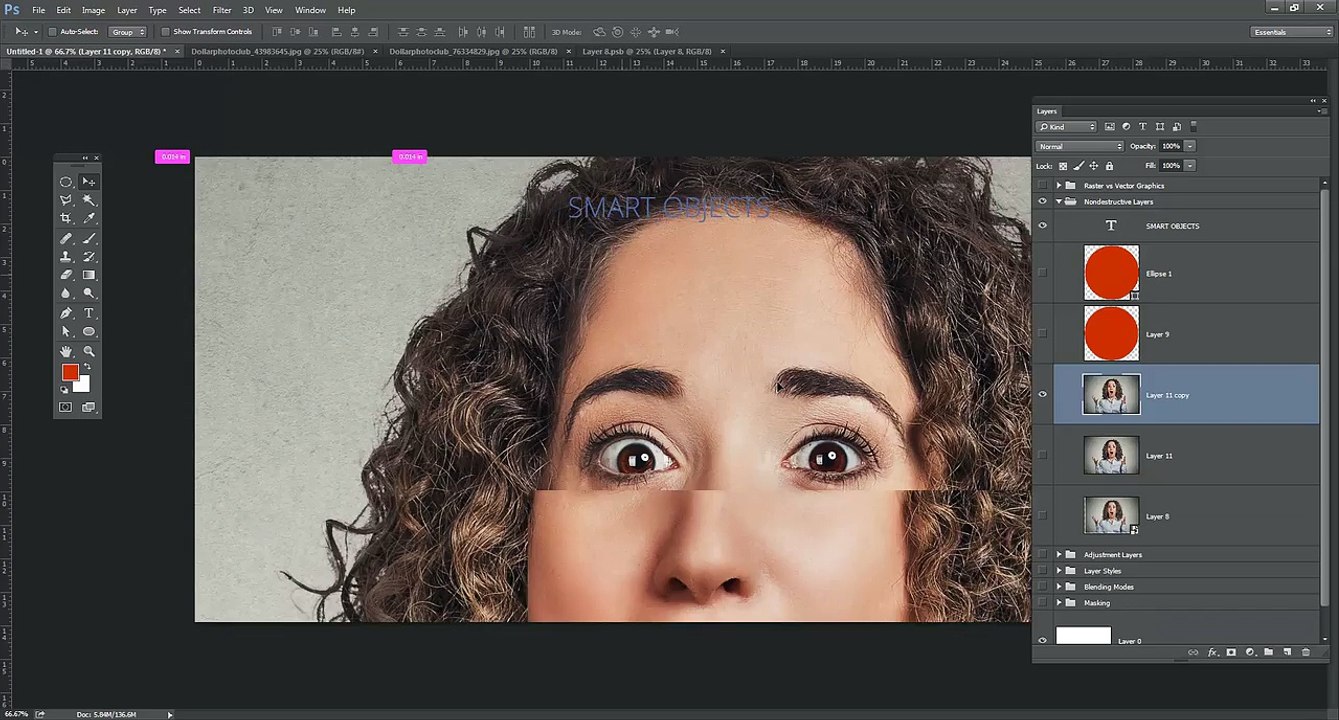1339x720 pixels.
Task: Expand the Adjustment Layers group
Action: tap(1059, 555)
